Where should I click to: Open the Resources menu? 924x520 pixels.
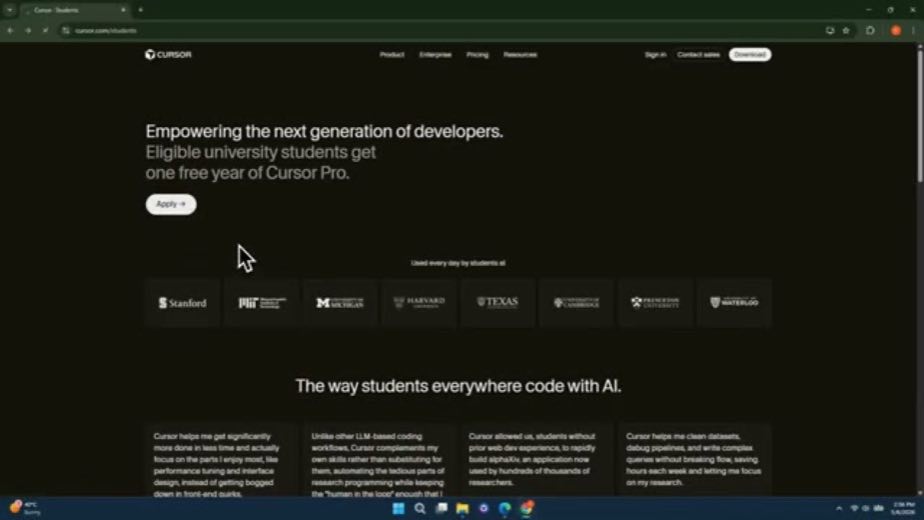click(x=520, y=55)
